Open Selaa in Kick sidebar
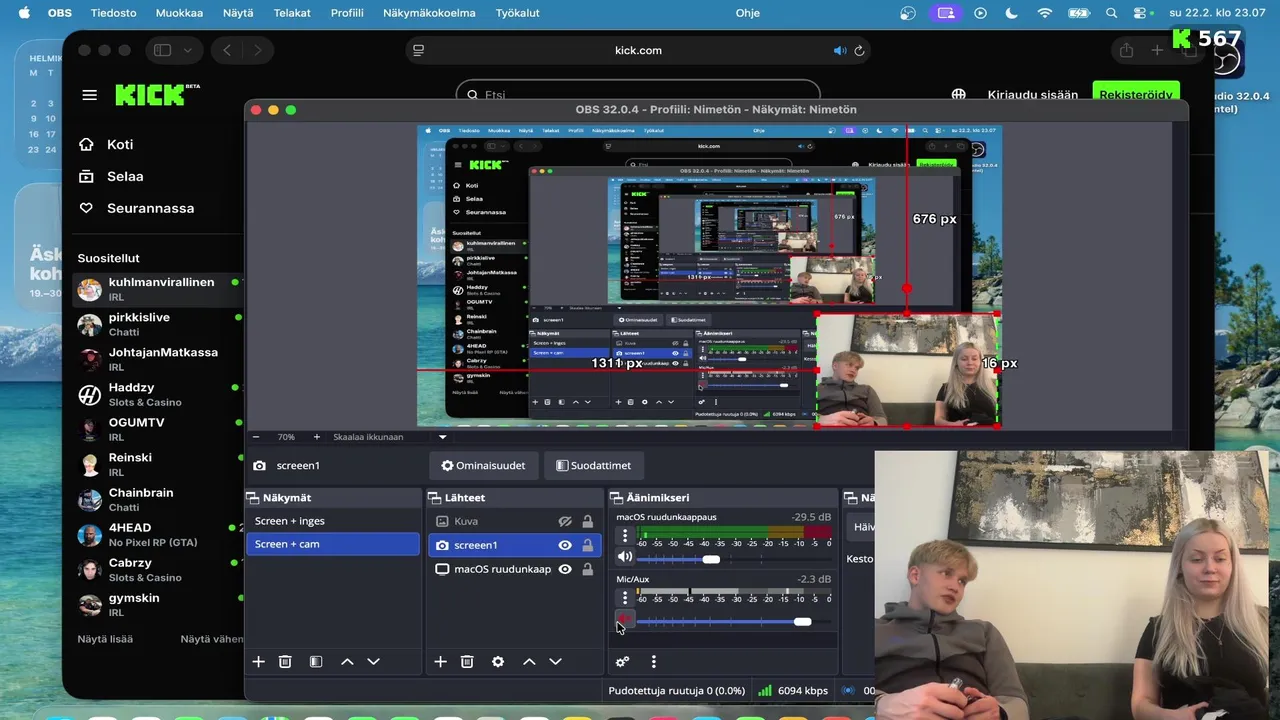1280x720 pixels. 125,176
